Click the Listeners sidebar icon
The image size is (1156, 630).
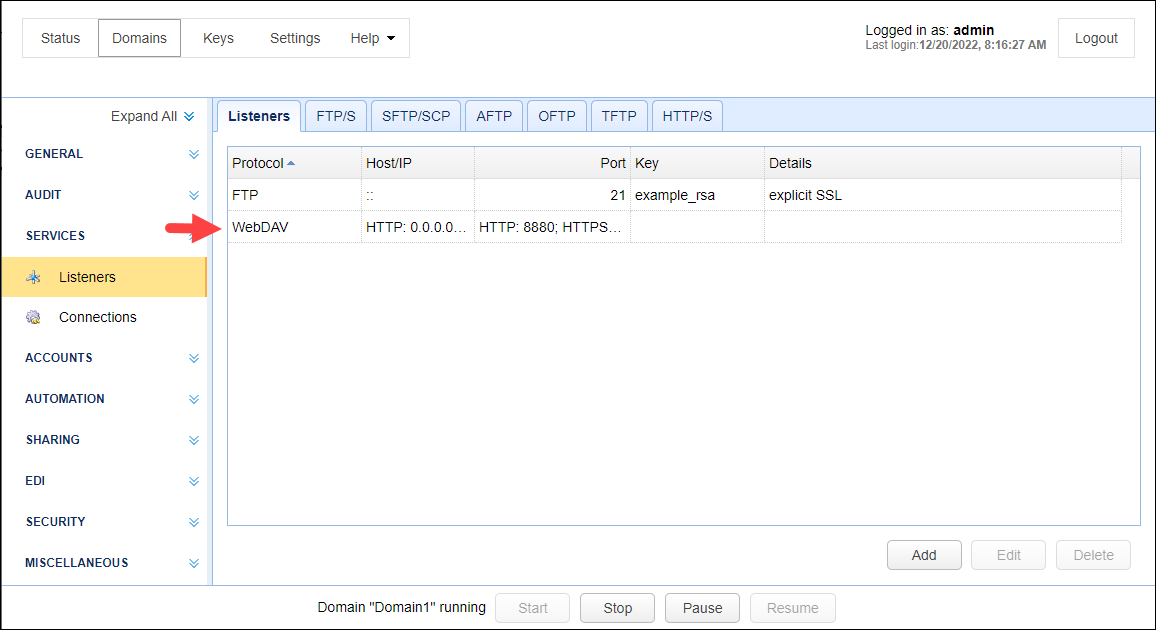pyautogui.click(x=33, y=277)
